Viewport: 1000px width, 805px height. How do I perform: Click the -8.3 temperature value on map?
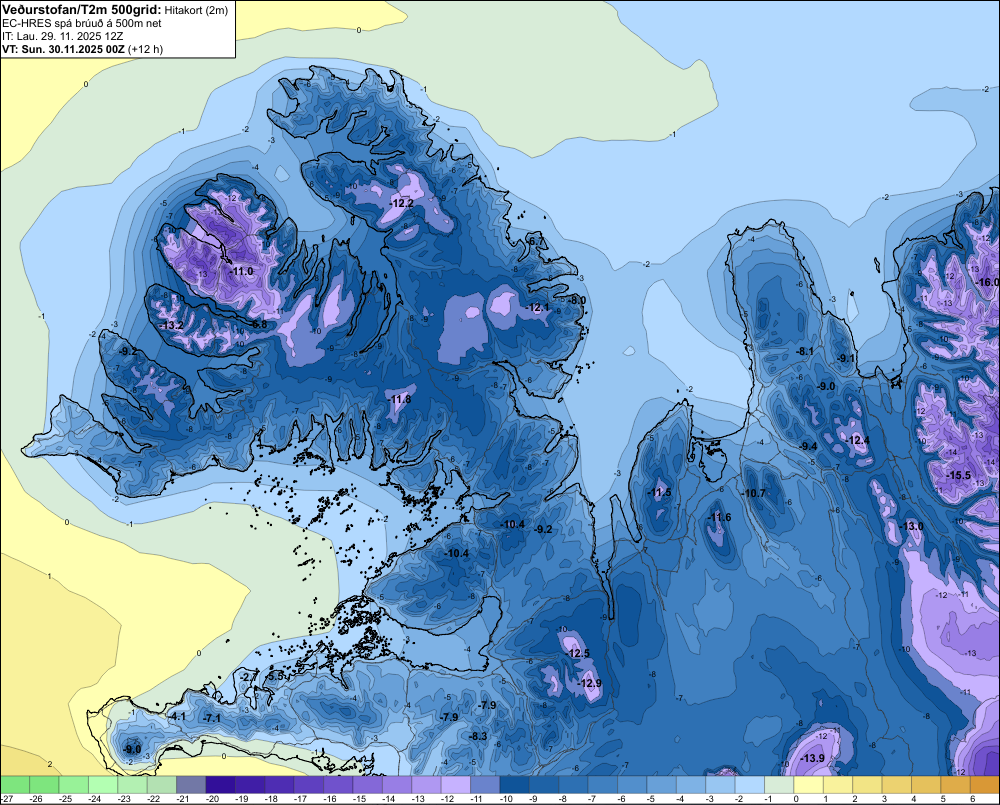click(x=478, y=736)
